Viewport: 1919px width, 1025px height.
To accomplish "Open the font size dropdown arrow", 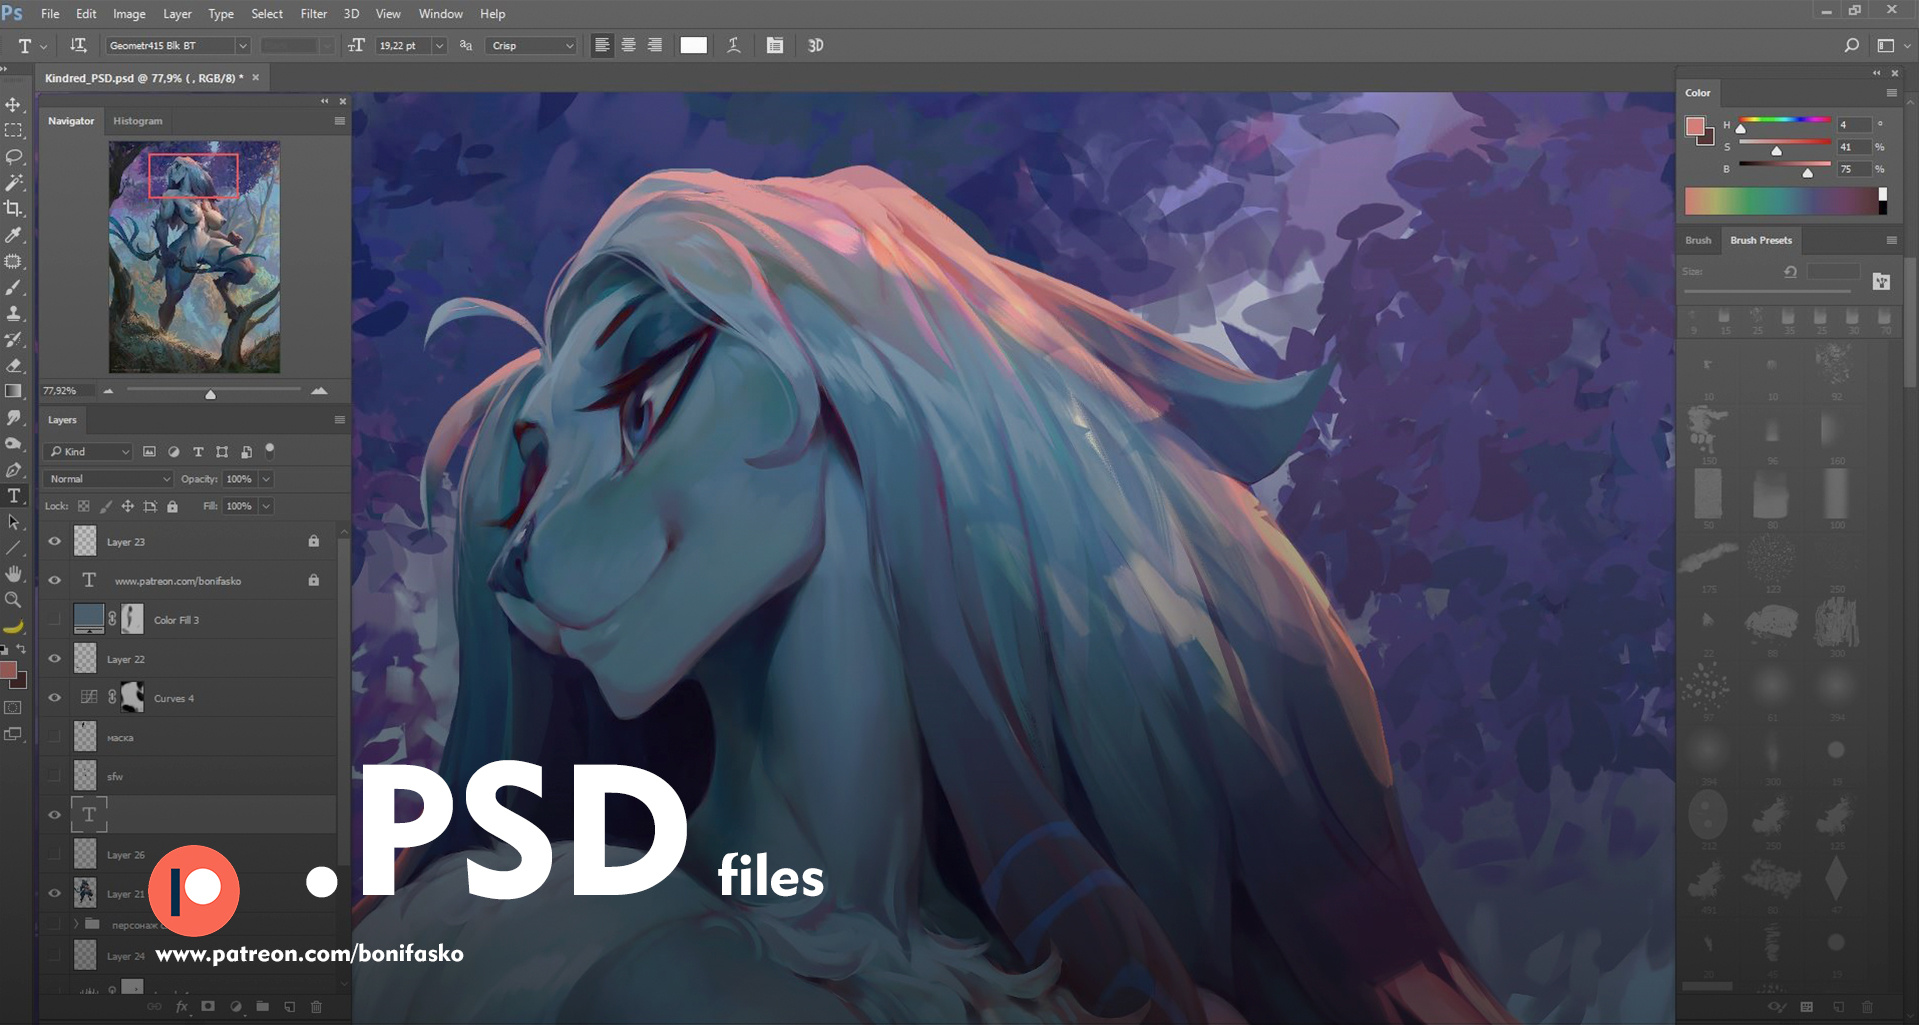I will click(x=439, y=45).
